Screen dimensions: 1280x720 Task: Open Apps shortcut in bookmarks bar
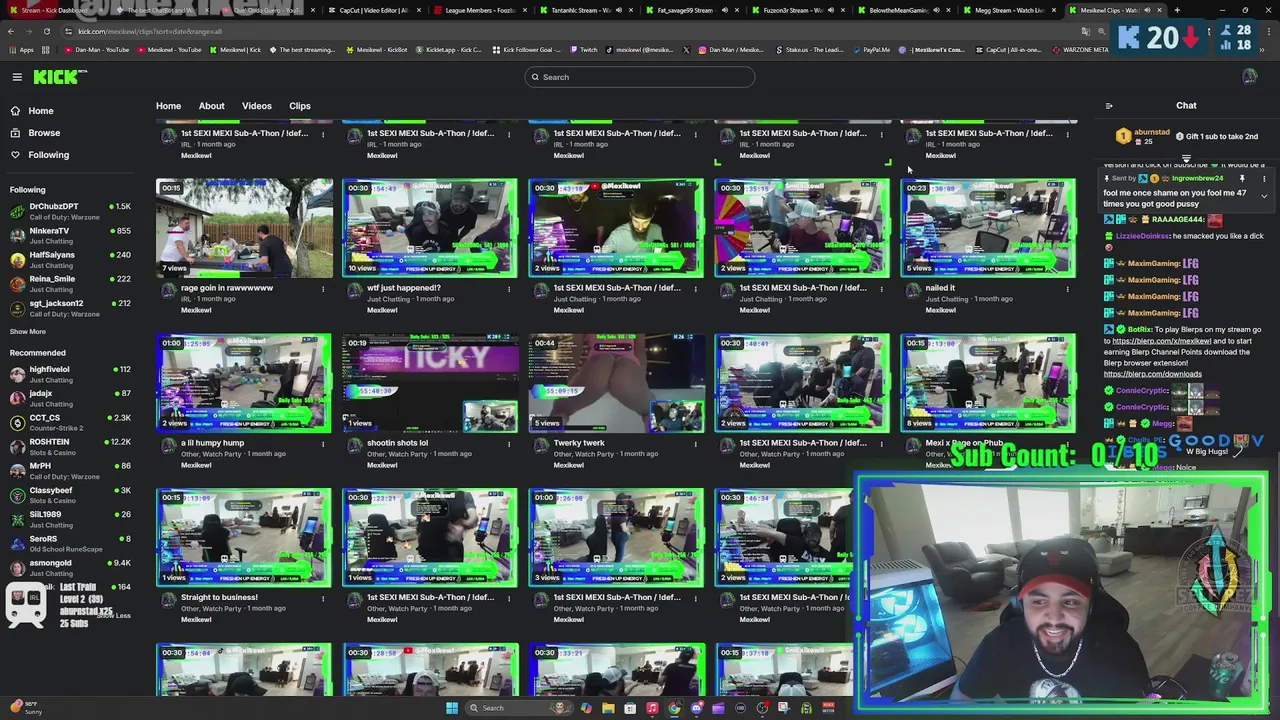point(20,49)
